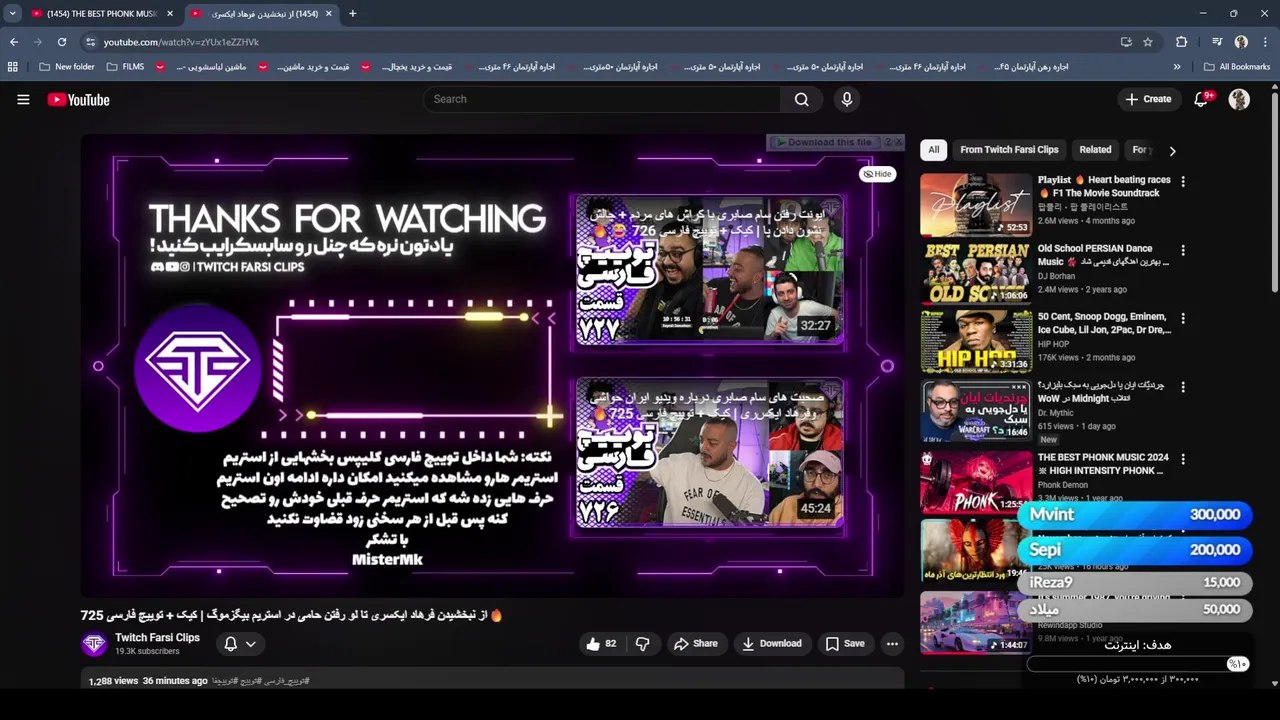The image size is (1280, 720).
Task: Open the HIP HOP 50 Cent video thumbnail
Action: coord(976,341)
